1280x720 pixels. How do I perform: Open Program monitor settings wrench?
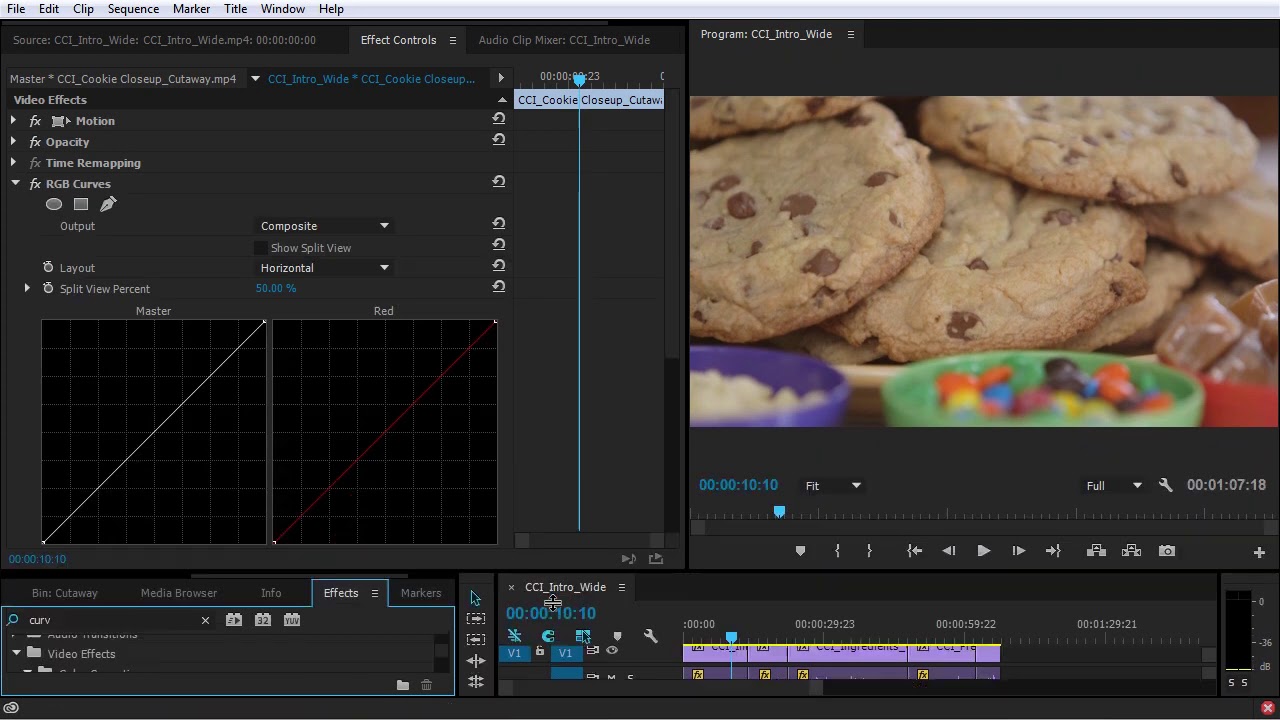pos(1165,485)
